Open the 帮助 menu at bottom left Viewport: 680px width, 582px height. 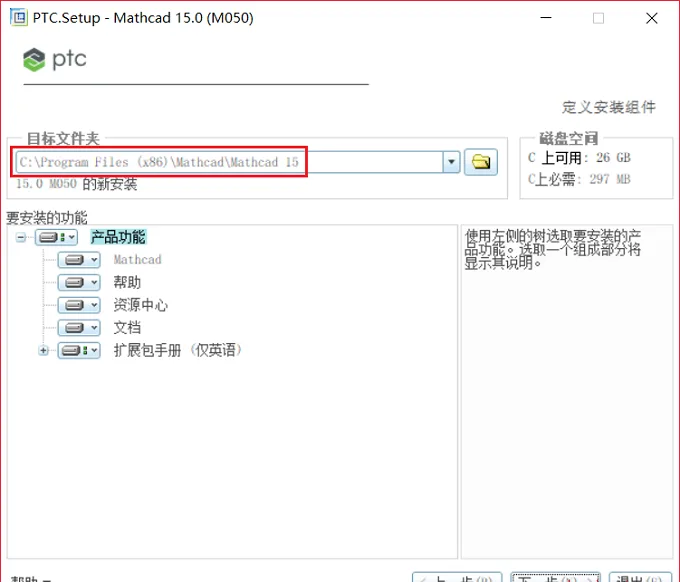31,579
